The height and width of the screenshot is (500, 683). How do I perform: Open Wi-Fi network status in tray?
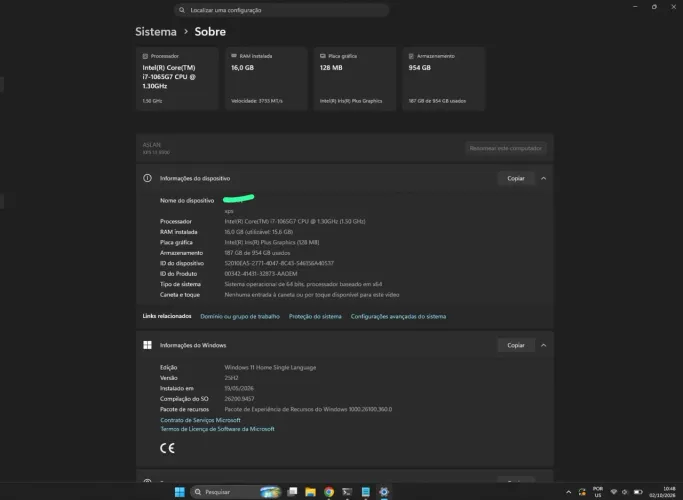pyautogui.click(x=613, y=492)
